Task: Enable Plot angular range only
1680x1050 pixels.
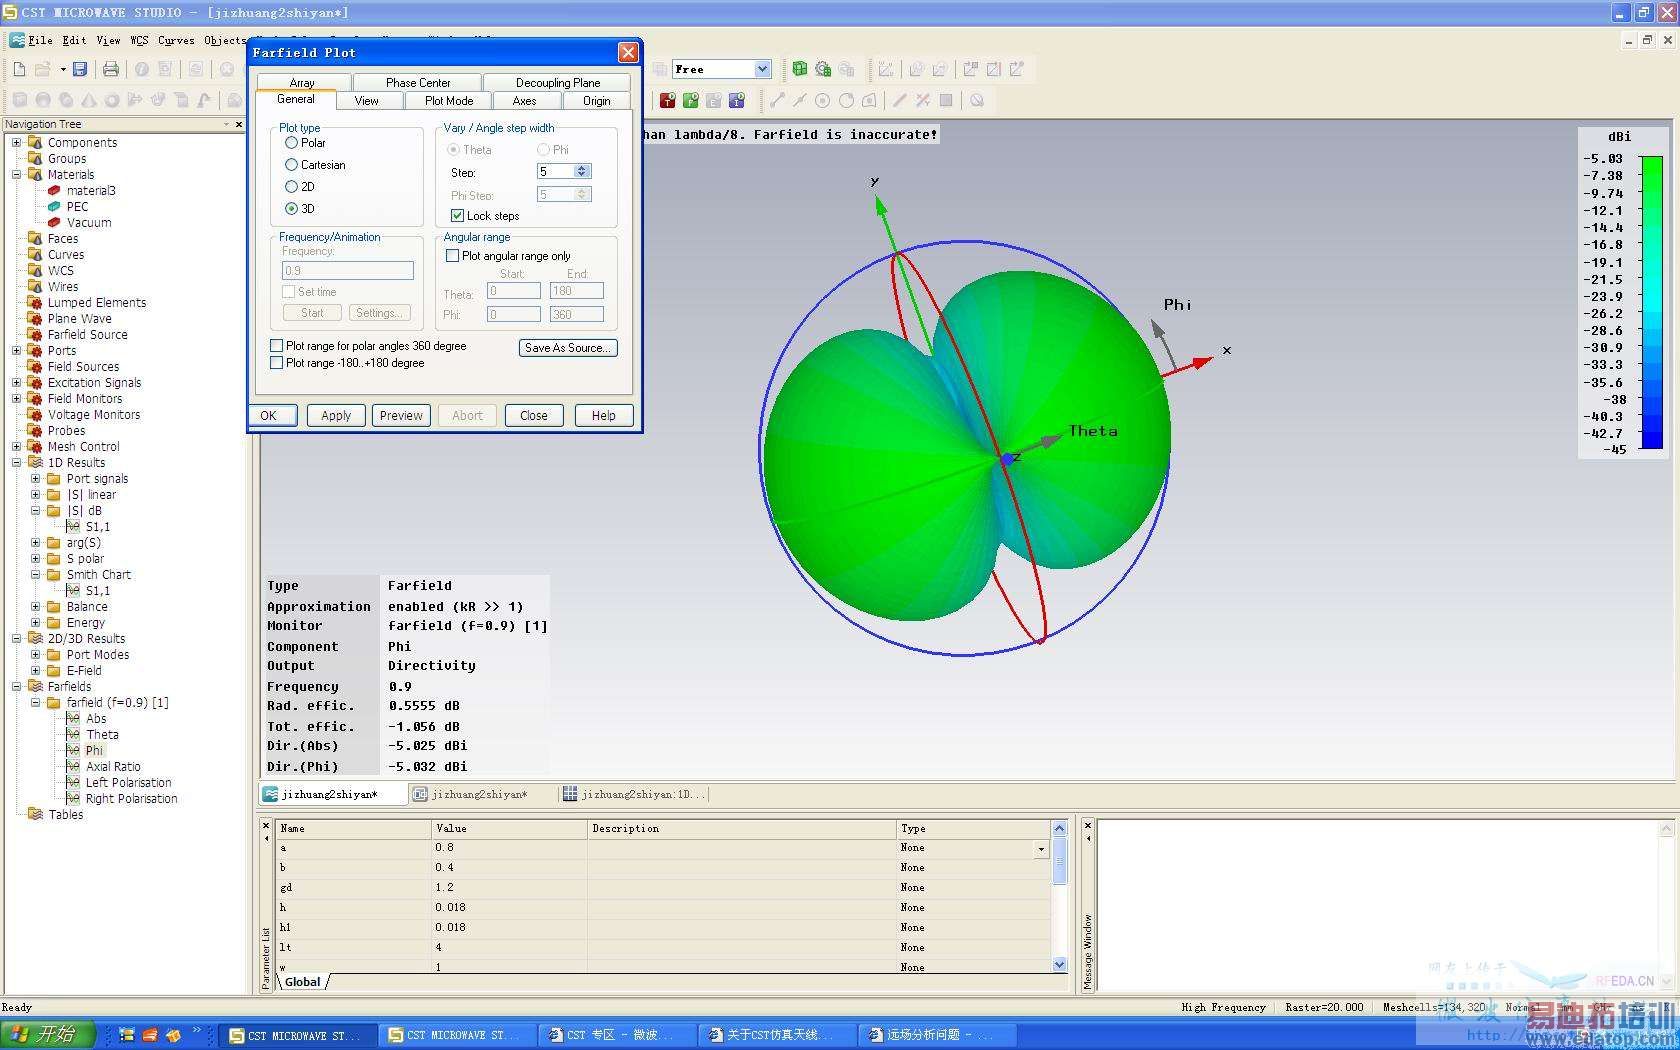Action: 452,256
